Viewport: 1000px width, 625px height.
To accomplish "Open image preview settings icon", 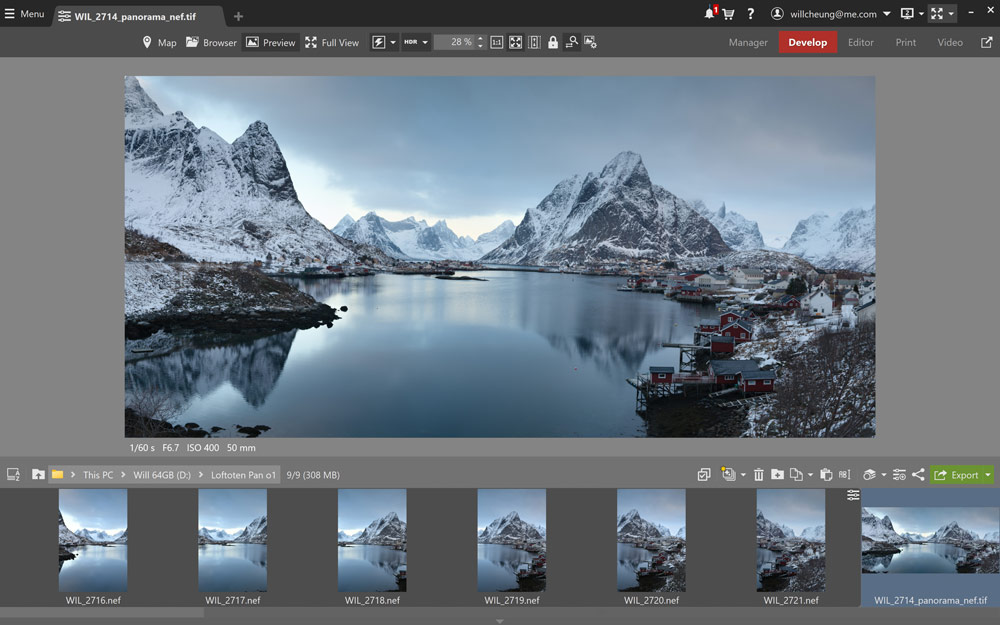I will [x=591, y=42].
